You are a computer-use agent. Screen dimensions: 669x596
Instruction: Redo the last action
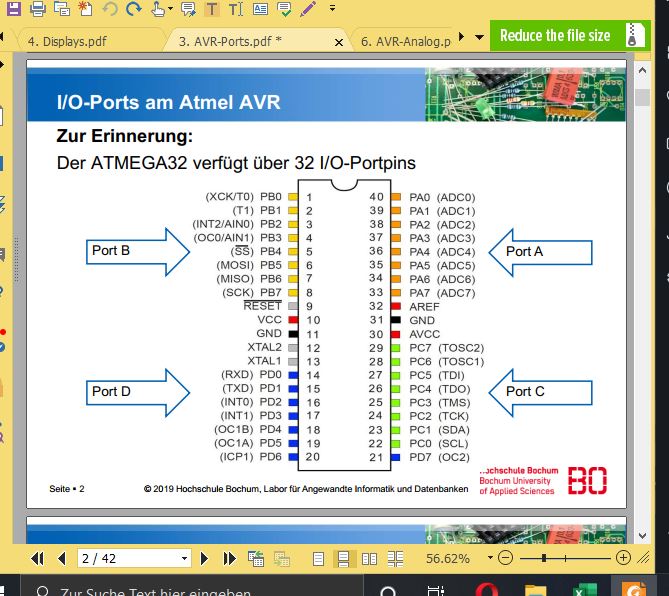point(134,8)
